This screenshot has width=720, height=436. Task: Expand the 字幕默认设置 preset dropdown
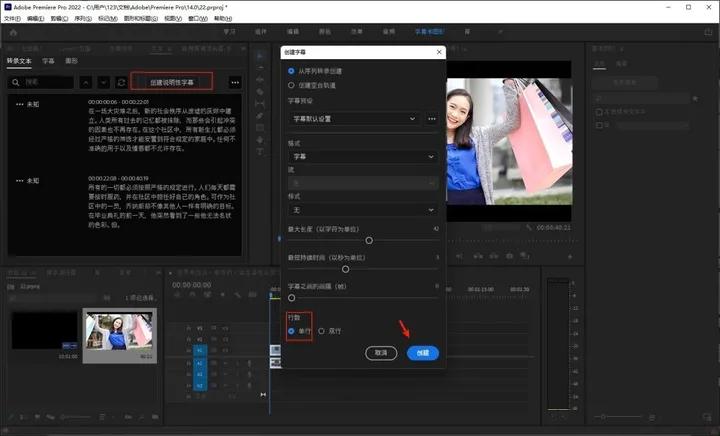(356, 119)
